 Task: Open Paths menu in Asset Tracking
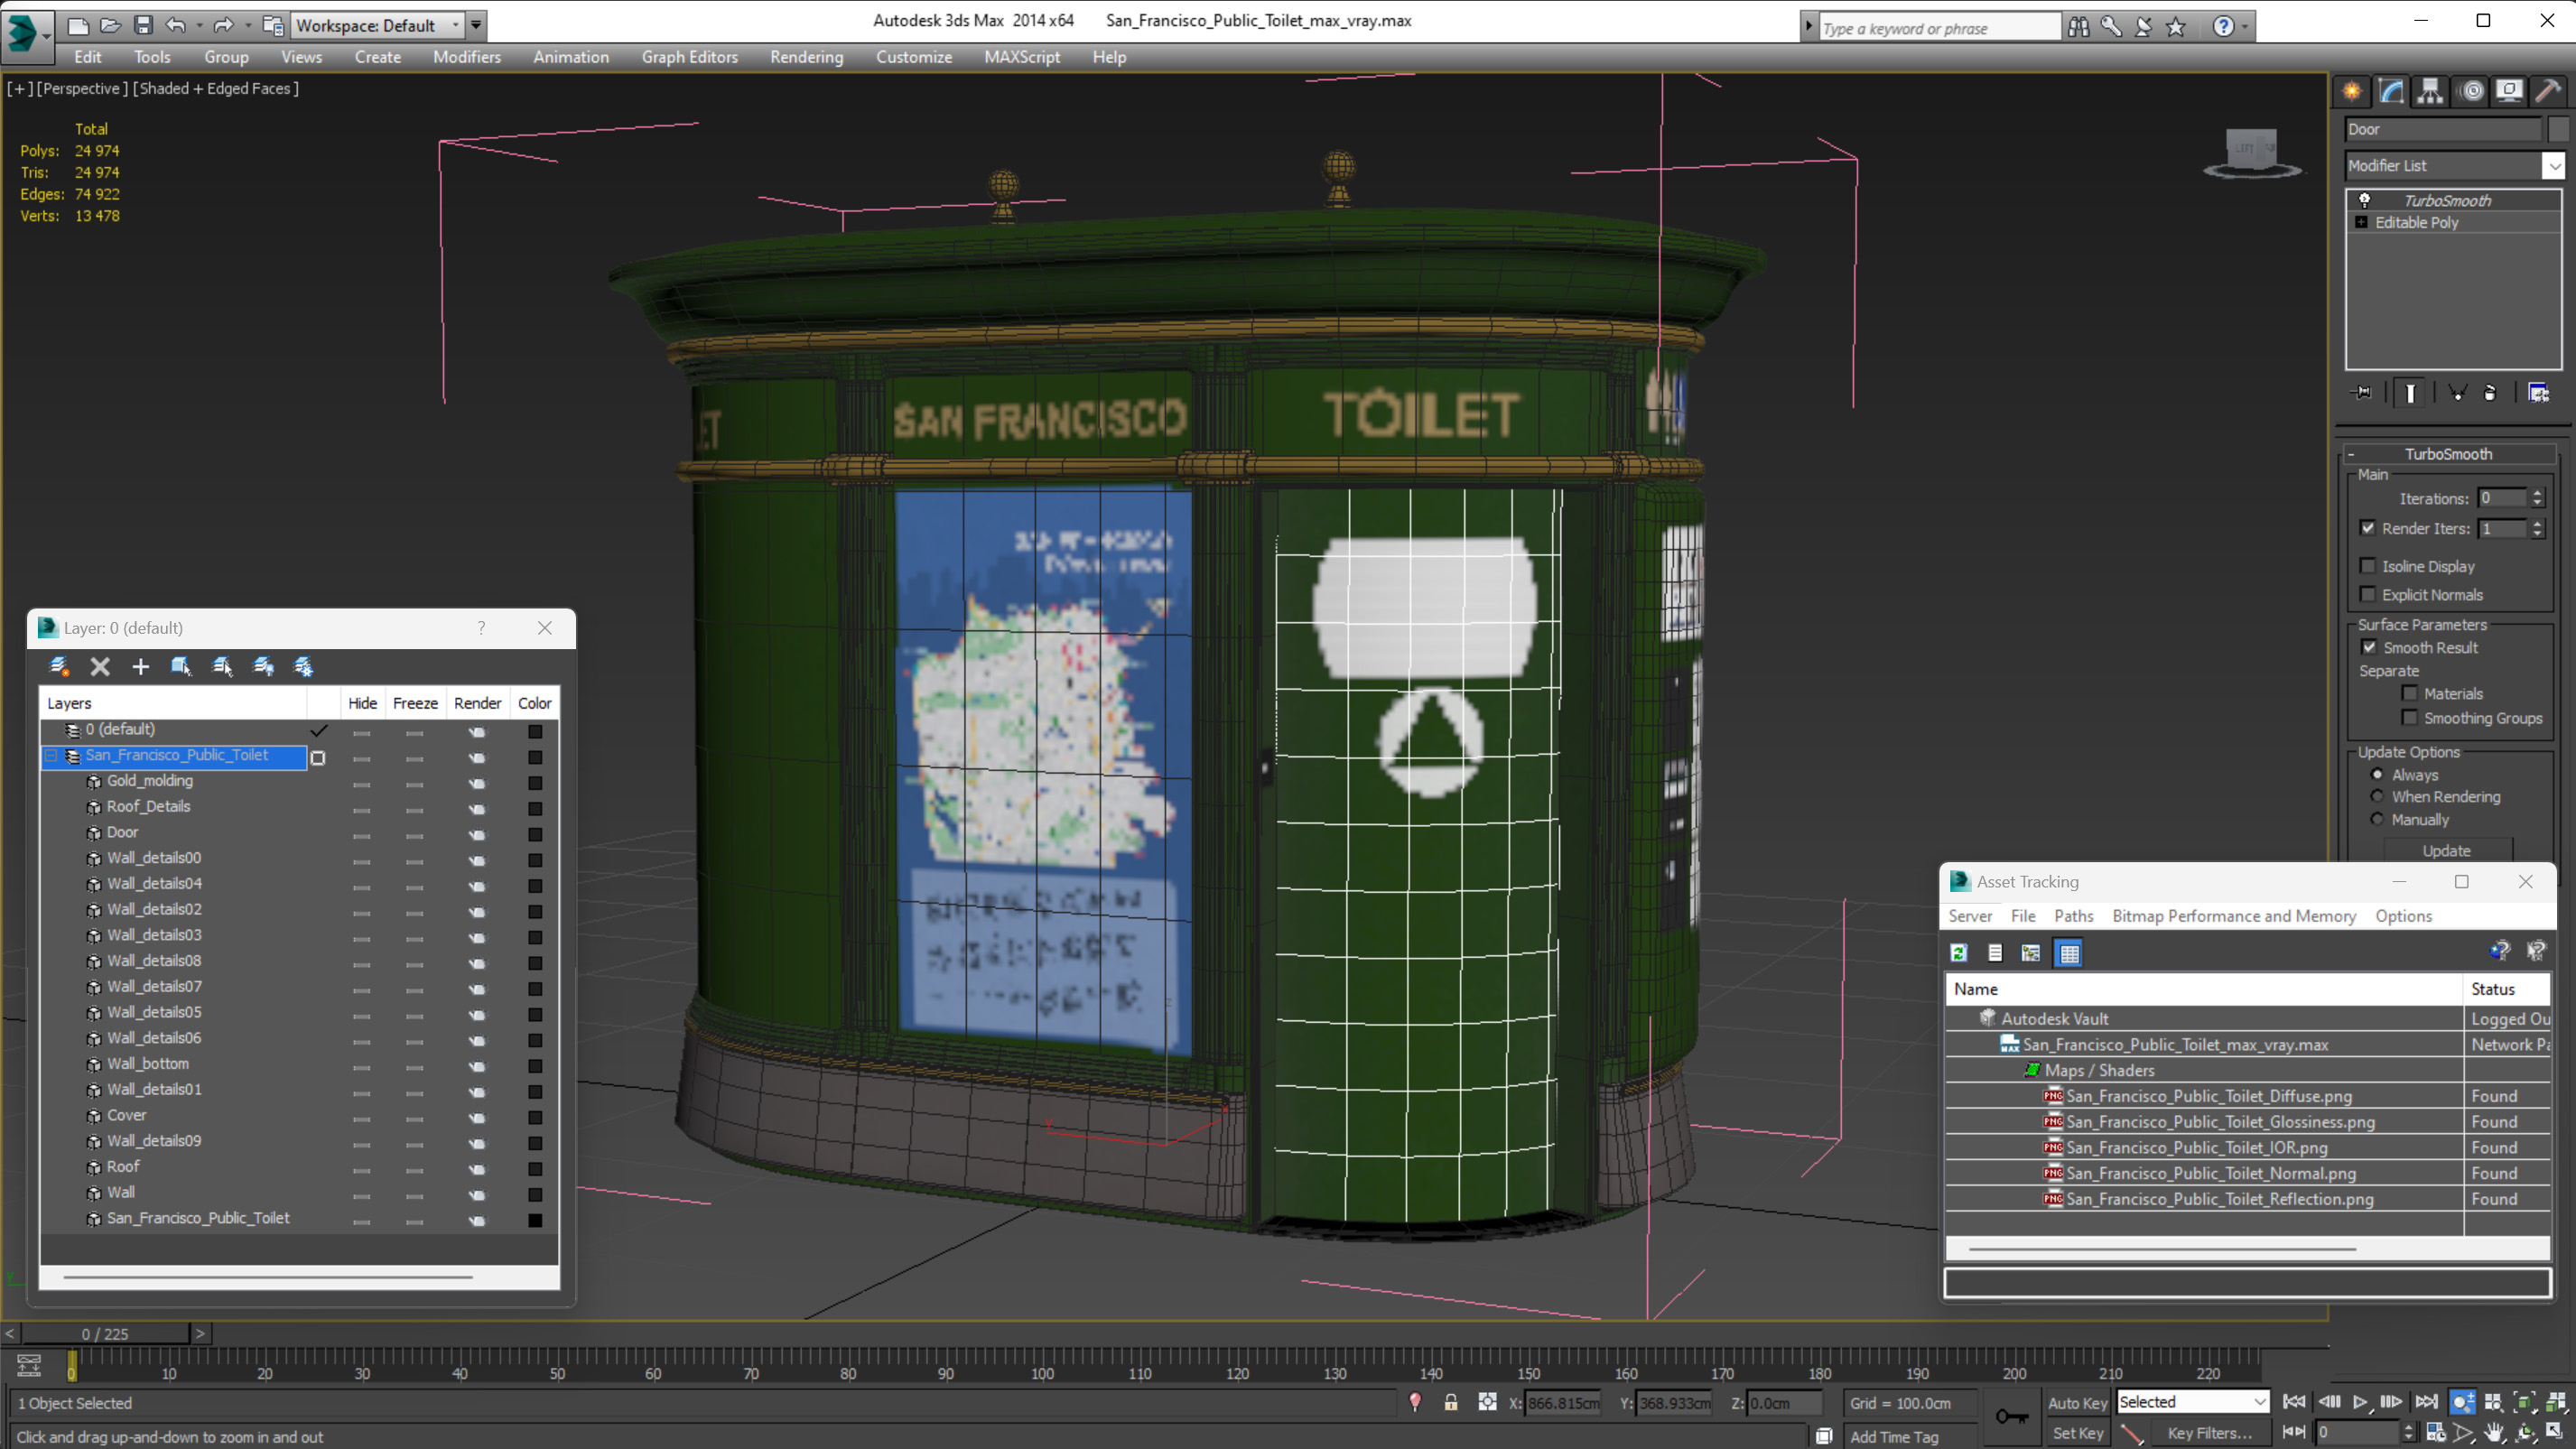click(x=2073, y=916)
